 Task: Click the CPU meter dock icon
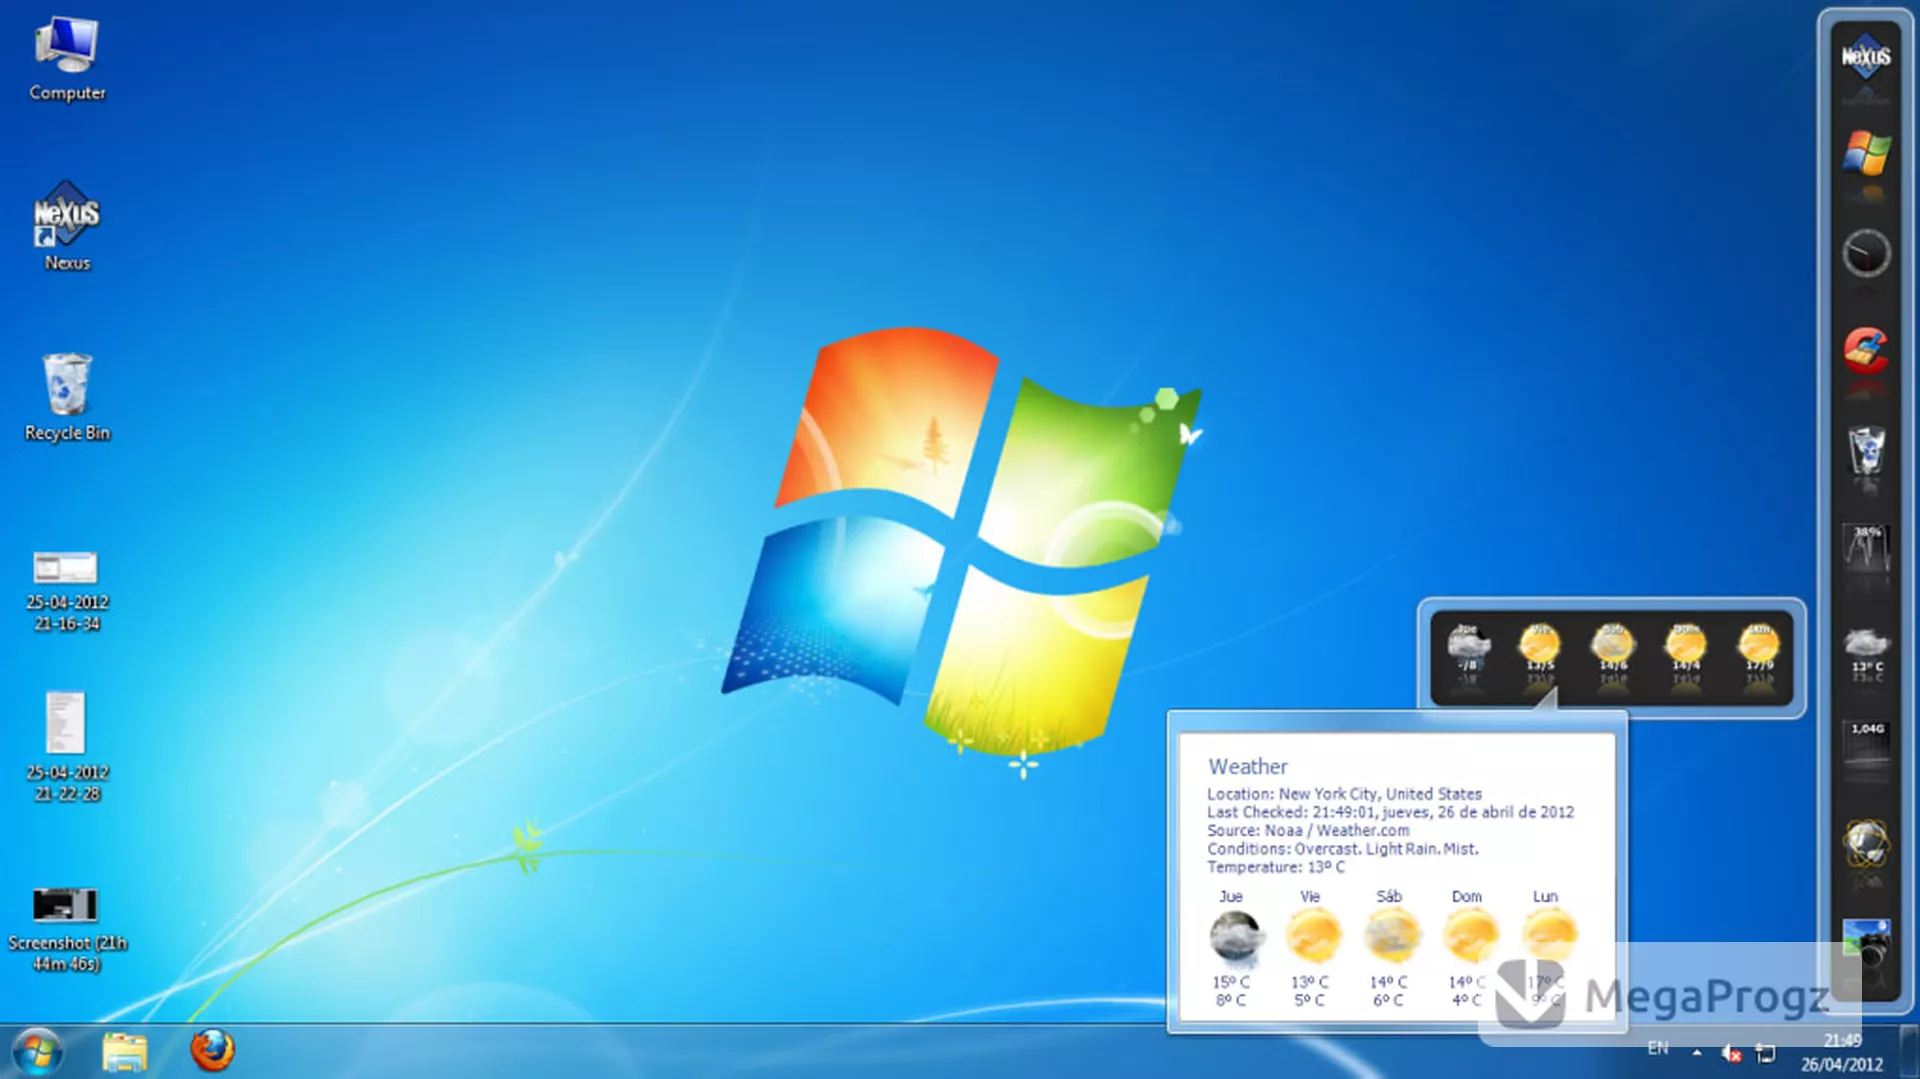[1866, 547]
